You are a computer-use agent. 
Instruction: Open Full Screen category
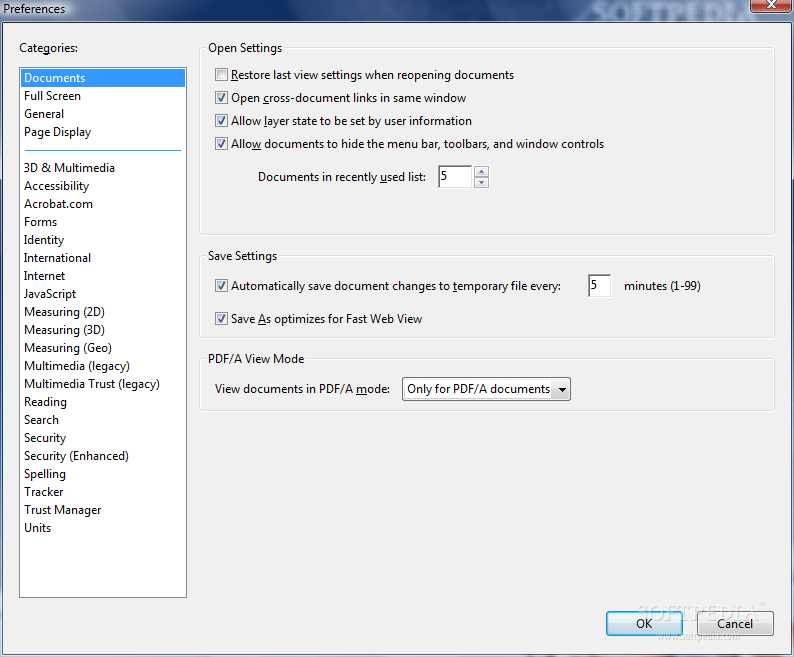[103, 96]
